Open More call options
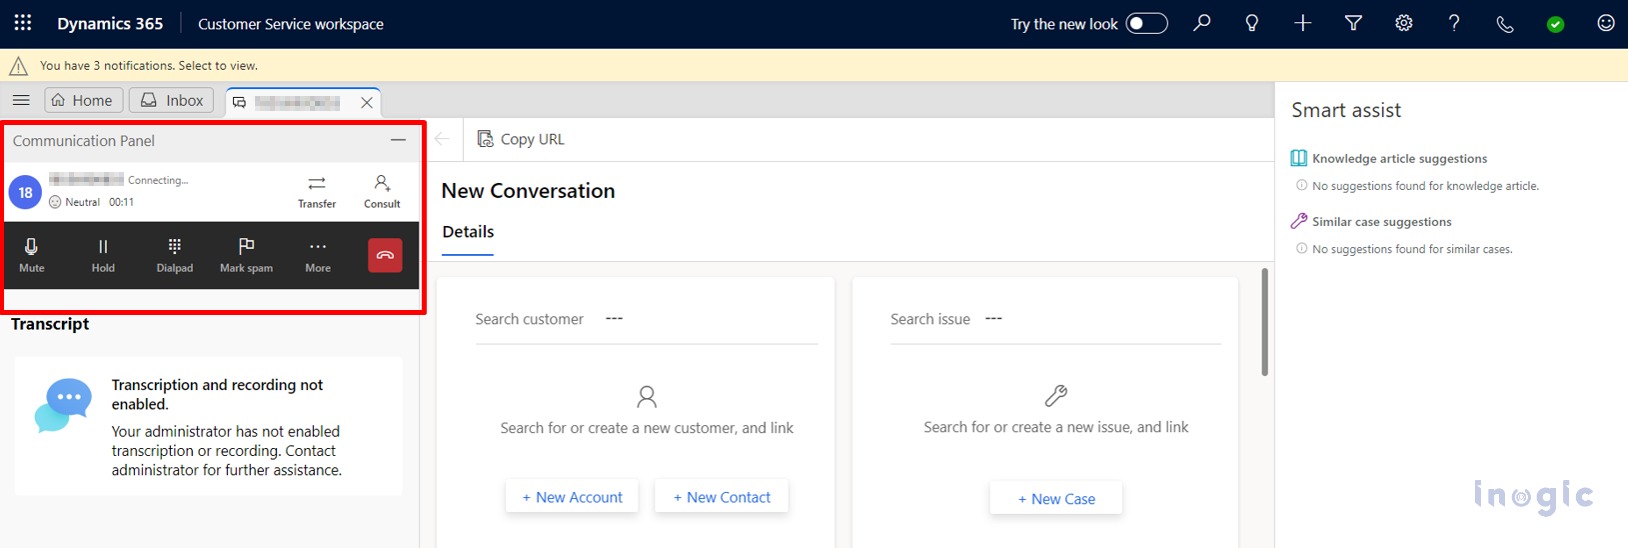 (318, 255)
